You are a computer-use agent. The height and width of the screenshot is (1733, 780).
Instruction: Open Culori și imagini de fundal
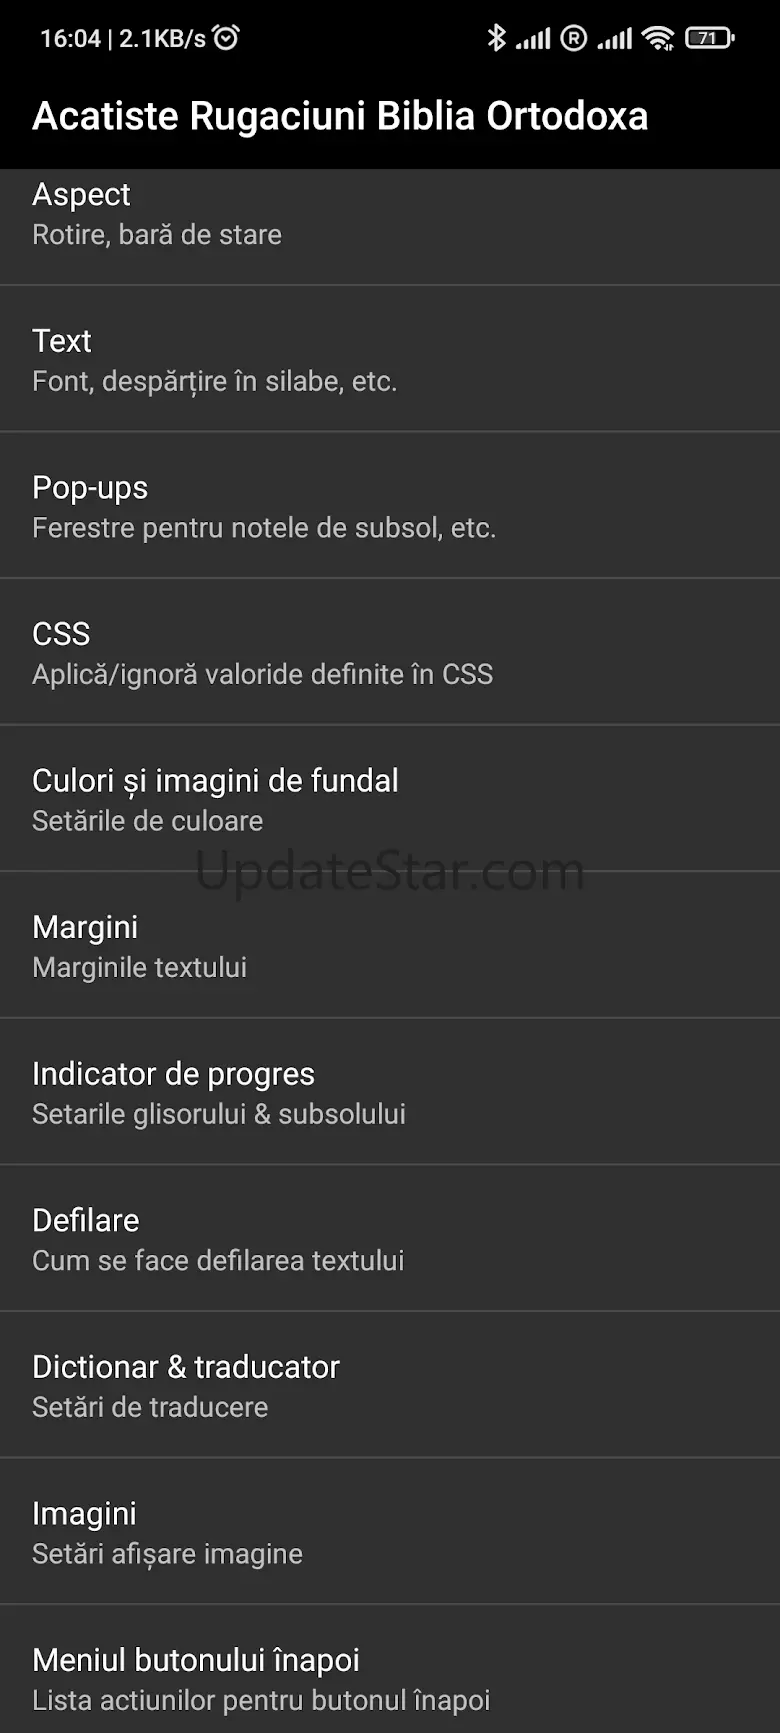pos(390,799)
